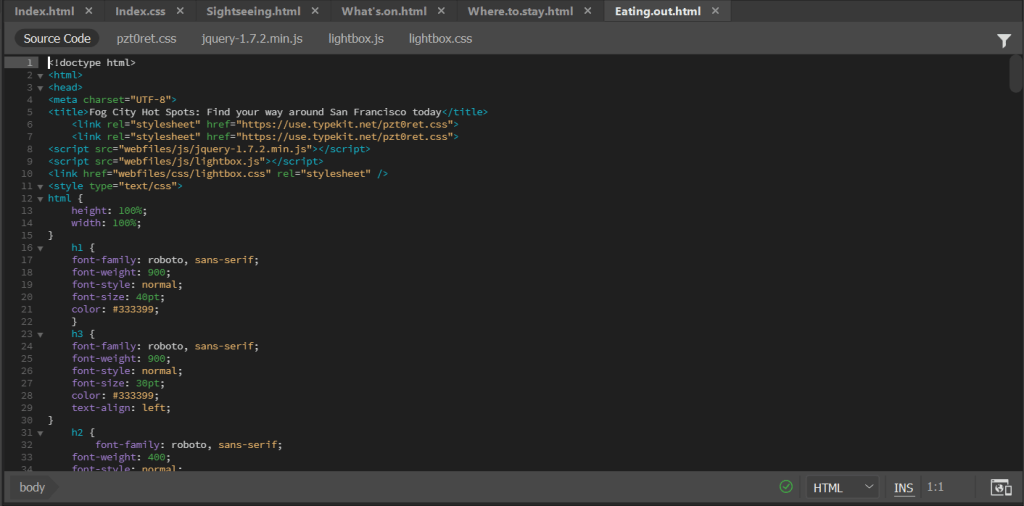Click the typekit stylesheet link on line 7
The width and height of the screenshot is (1024, 506).
coord(265,137)
